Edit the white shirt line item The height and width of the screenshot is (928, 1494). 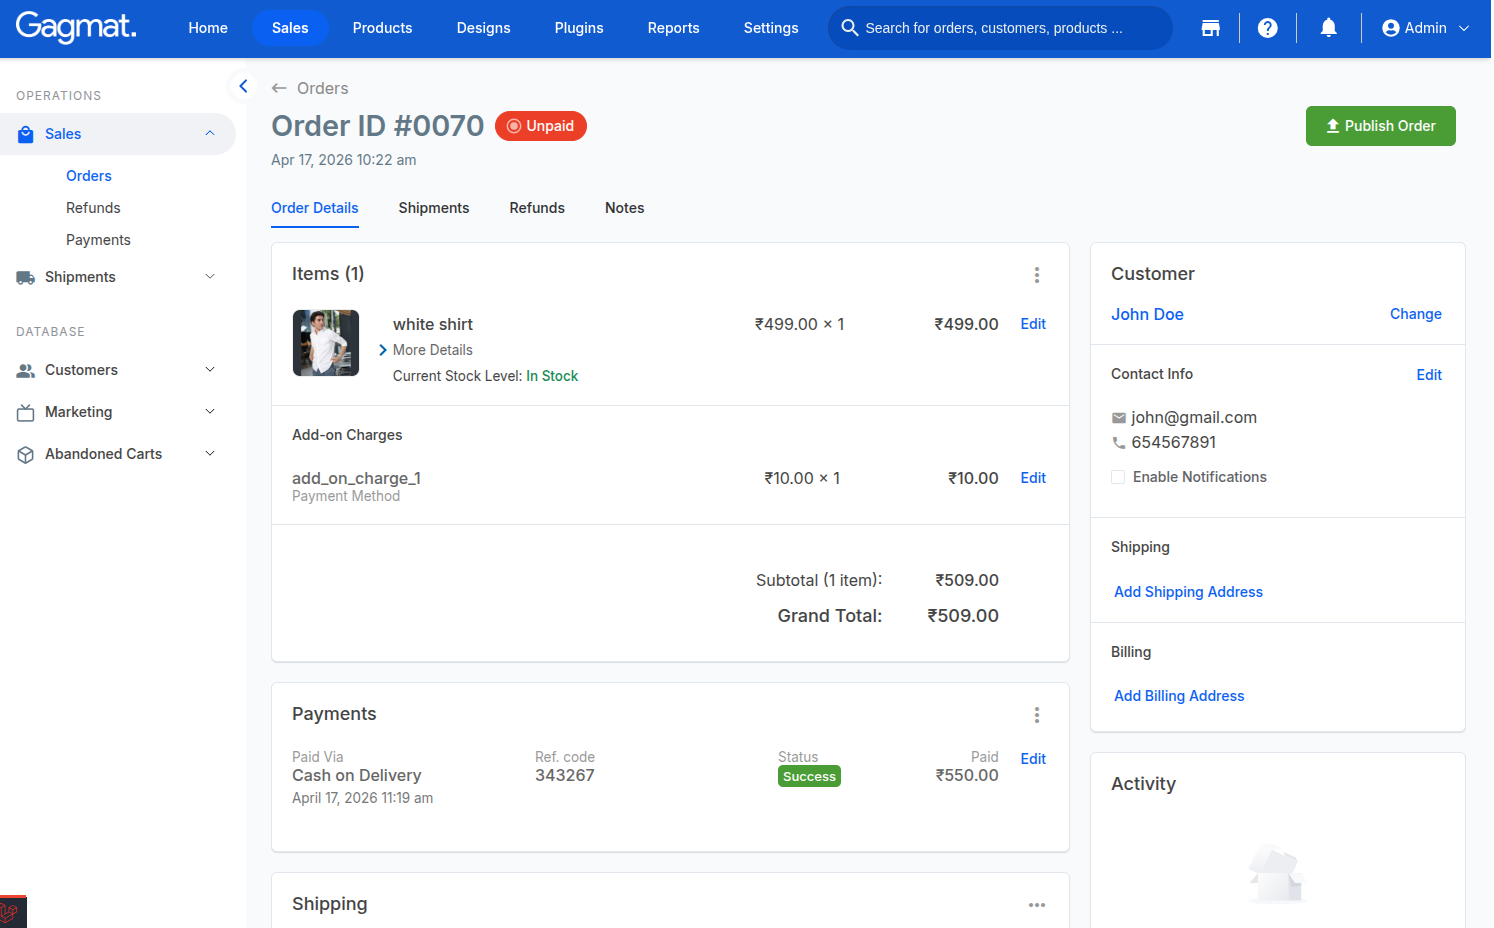[x=1033, y=324]
